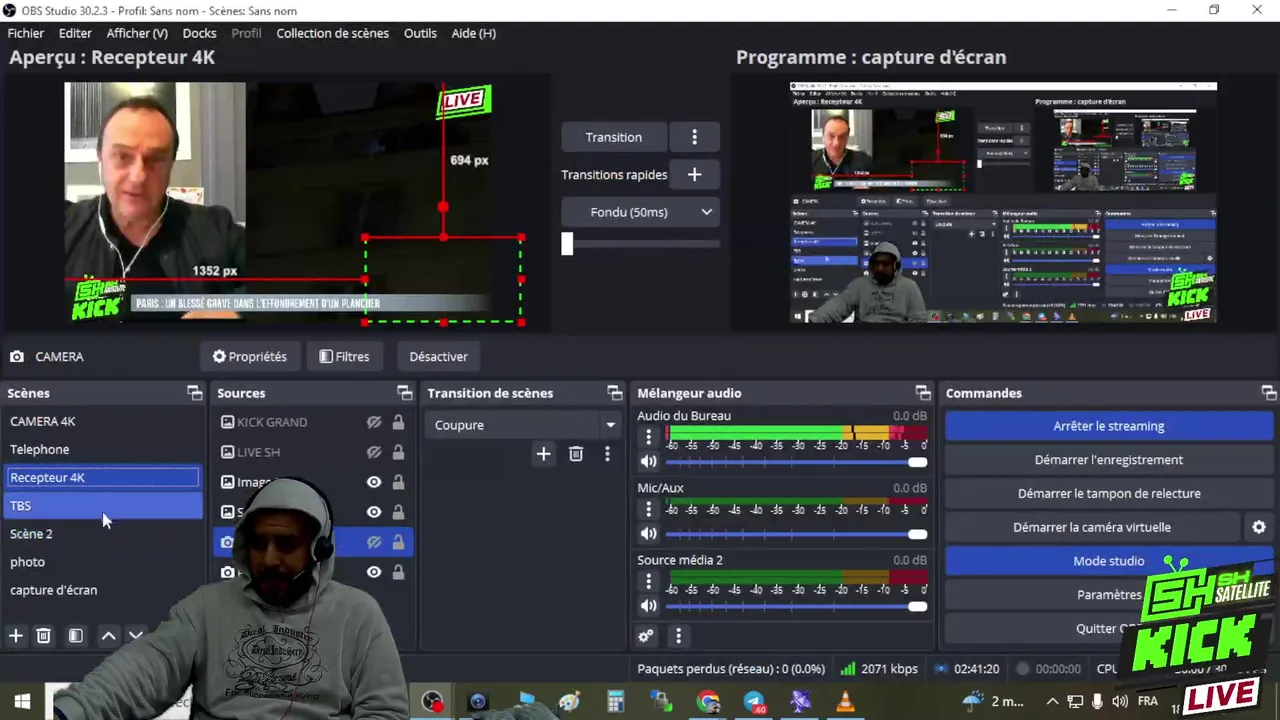
Task: Open scene filters icon in Scènes toolbar
Action: pos(76,636)
